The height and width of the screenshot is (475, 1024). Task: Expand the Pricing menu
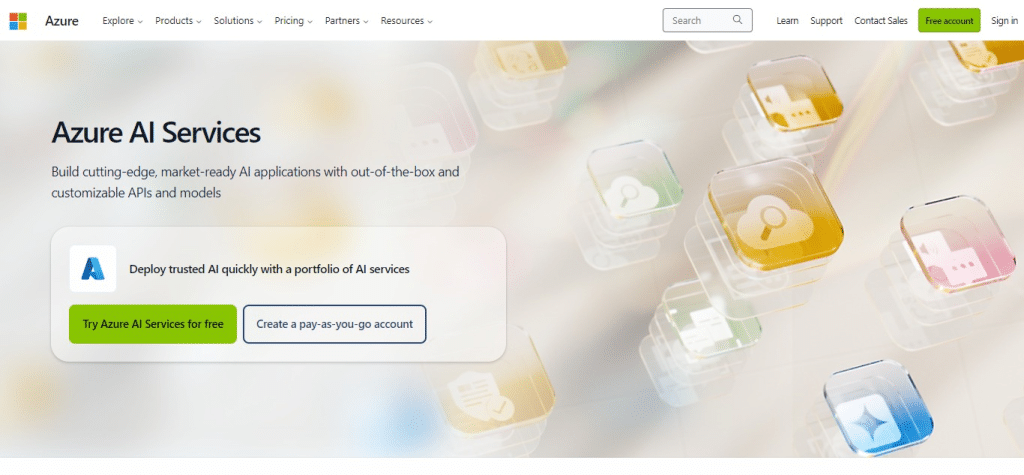pos(293,21)
